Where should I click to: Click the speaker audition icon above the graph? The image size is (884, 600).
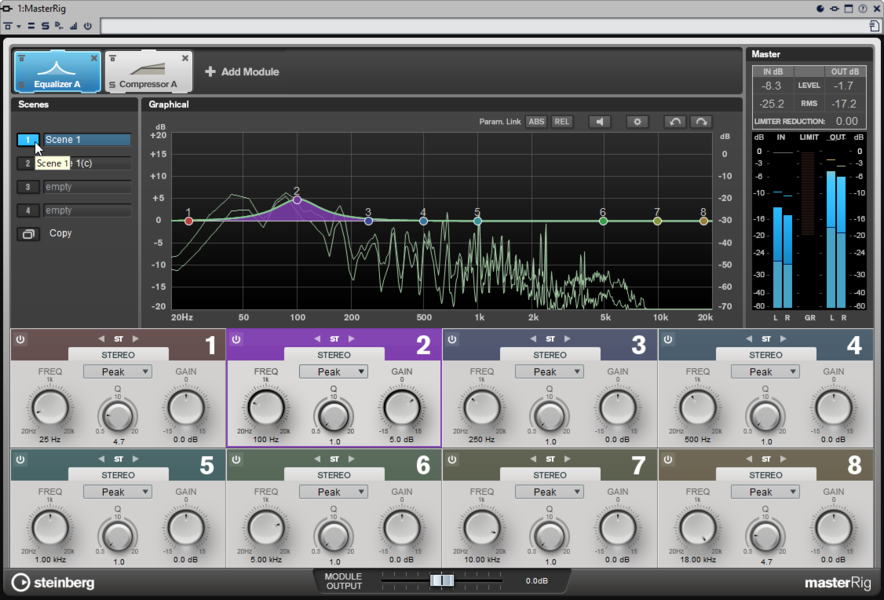[600, 122]
